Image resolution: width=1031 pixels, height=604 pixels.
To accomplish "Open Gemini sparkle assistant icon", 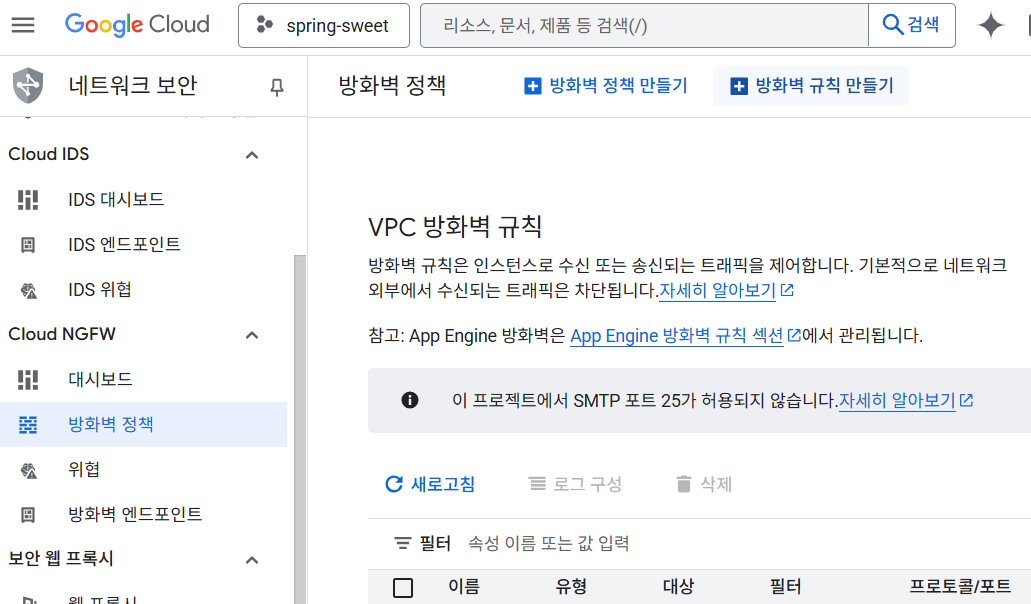I will tap(990, 26).
